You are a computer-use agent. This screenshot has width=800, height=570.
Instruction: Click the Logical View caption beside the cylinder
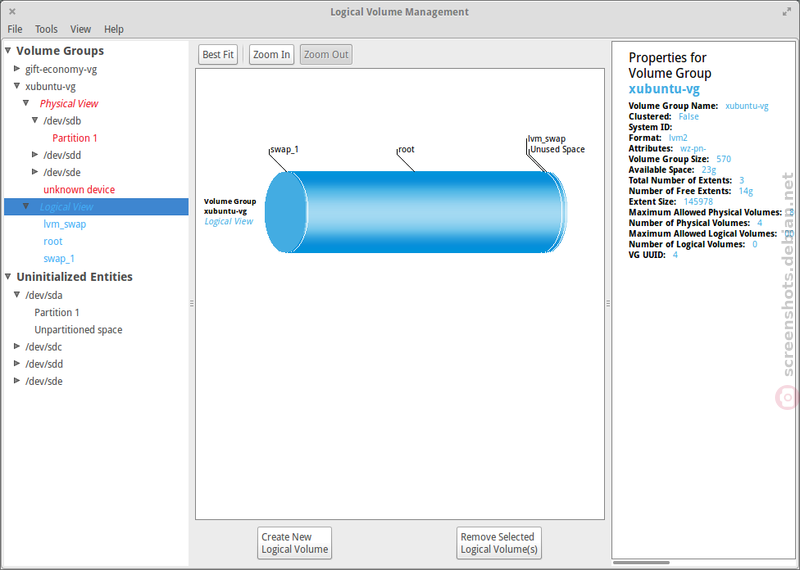point(229,221)
